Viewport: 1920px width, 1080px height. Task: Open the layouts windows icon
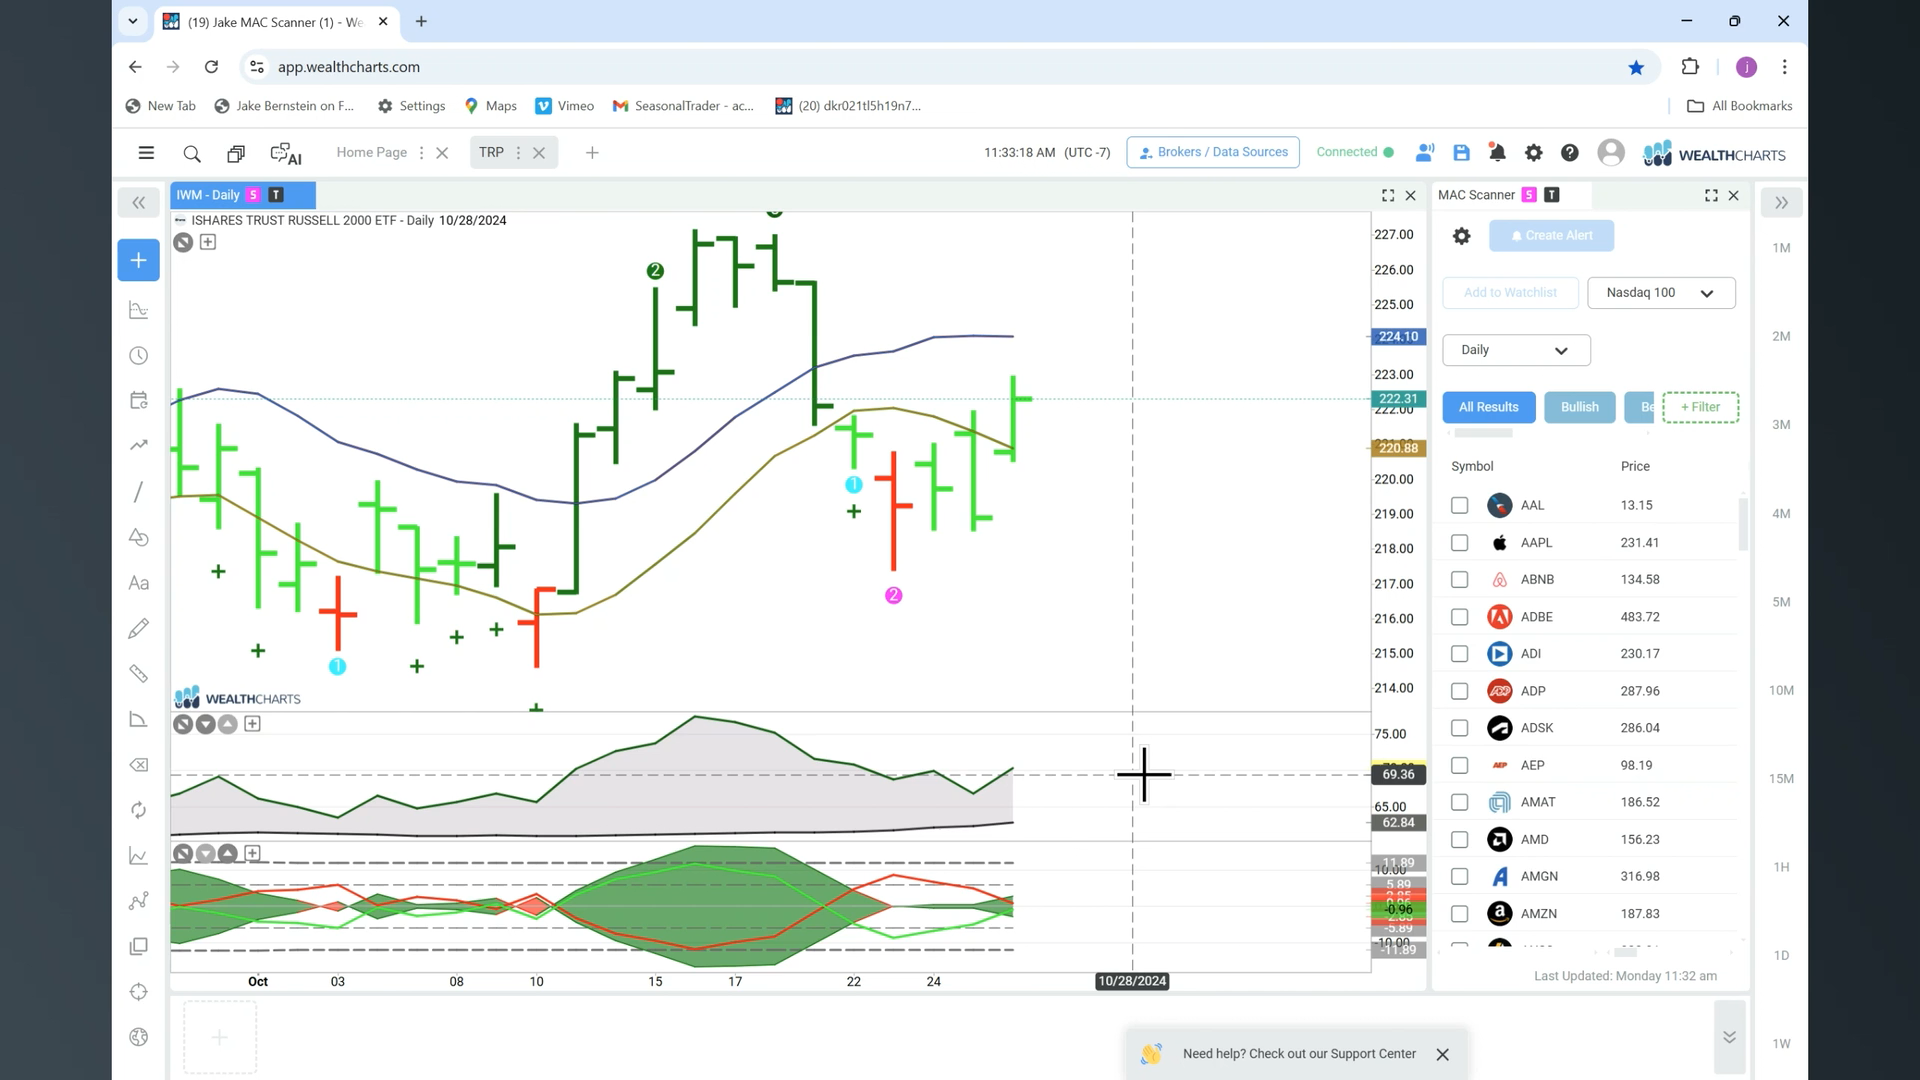(236, 153)
